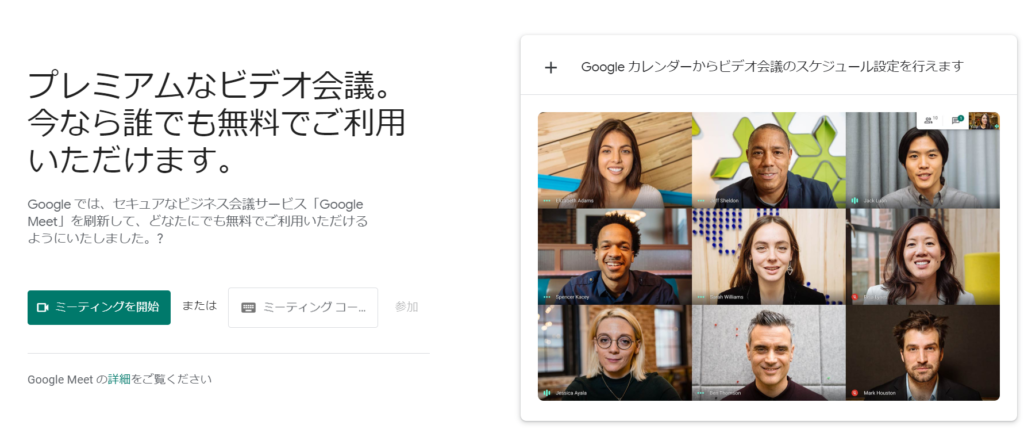This screenshot has height=433, width=1024.
Task: Select the Spencer Kacey video tile
Action: coord(615,257)
